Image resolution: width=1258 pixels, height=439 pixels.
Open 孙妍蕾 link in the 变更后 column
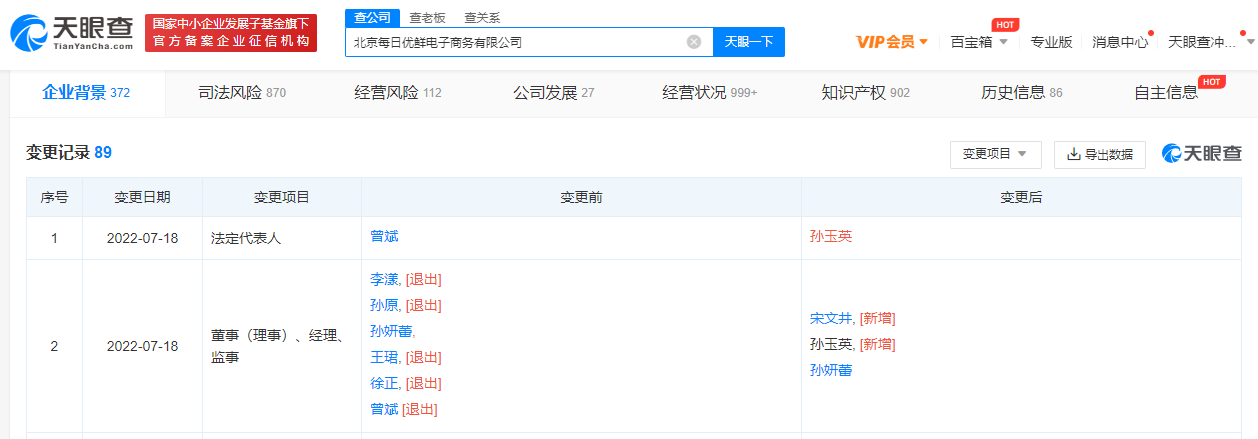(831, 370)
